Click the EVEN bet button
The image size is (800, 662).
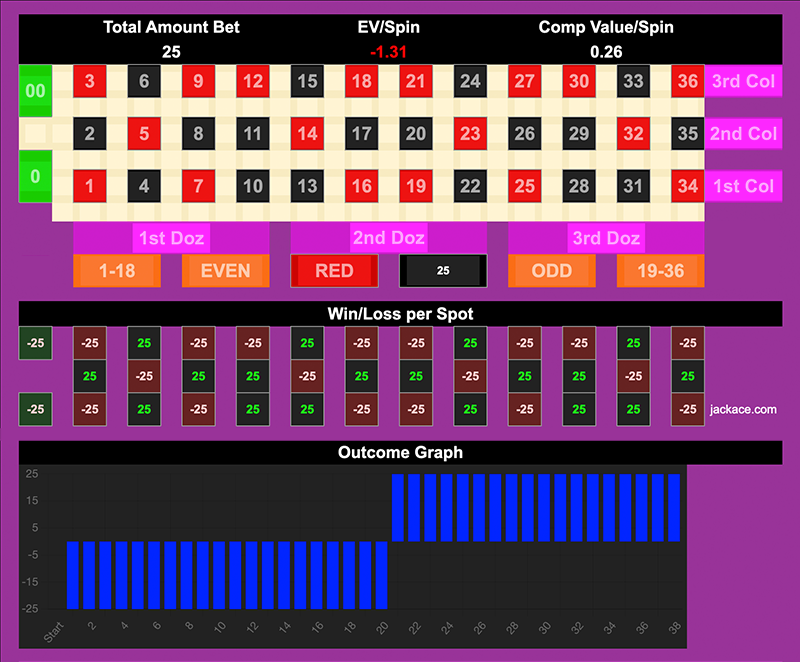225,271
